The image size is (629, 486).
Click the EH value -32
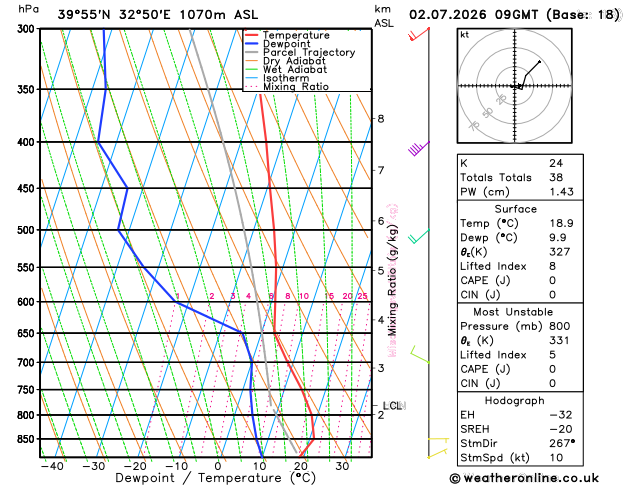[561, 415]
